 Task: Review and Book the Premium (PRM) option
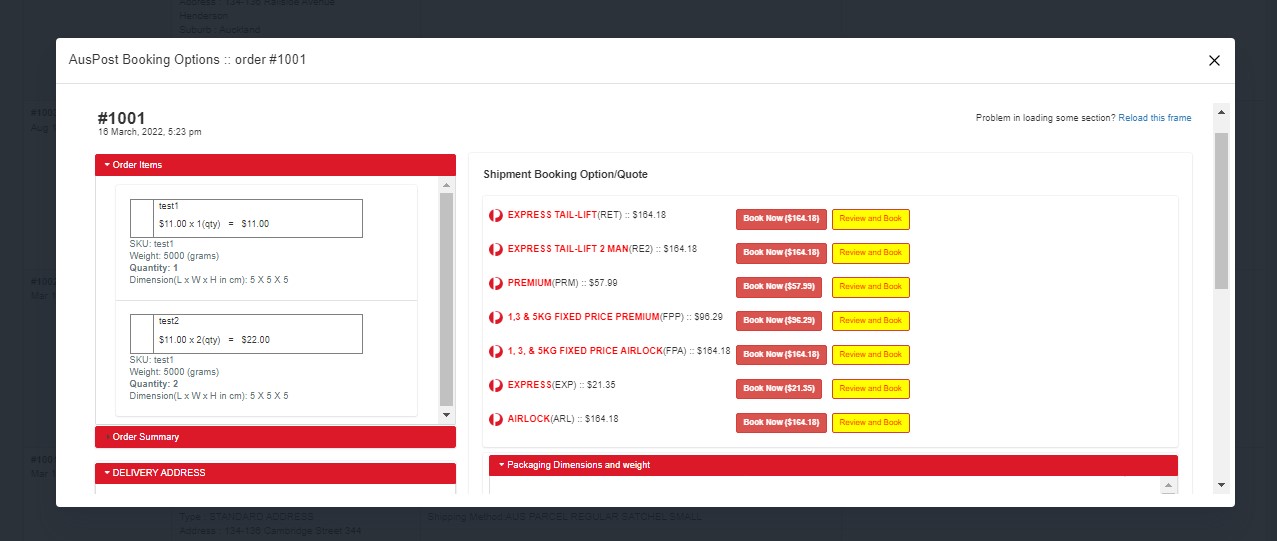(x=871, y=287)
